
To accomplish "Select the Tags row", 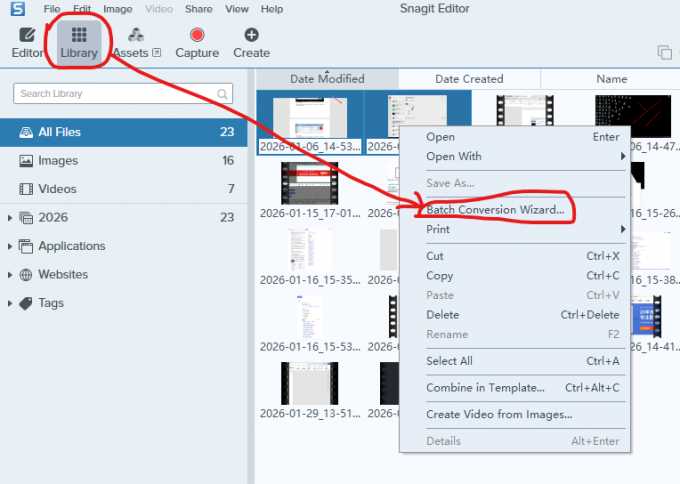I will [x=124, y=303].
